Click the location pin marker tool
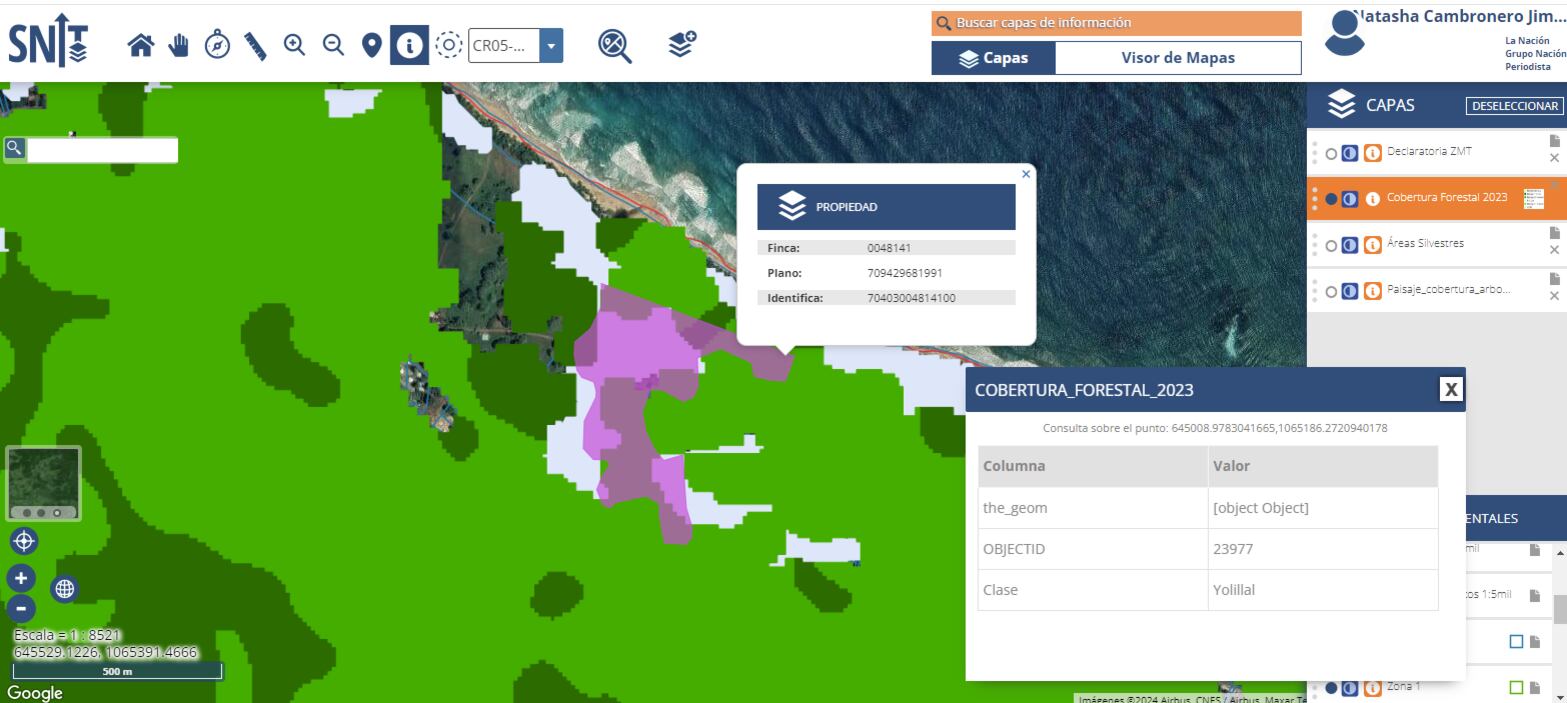This screenshot has height=703, width=1567. point(371,45)
